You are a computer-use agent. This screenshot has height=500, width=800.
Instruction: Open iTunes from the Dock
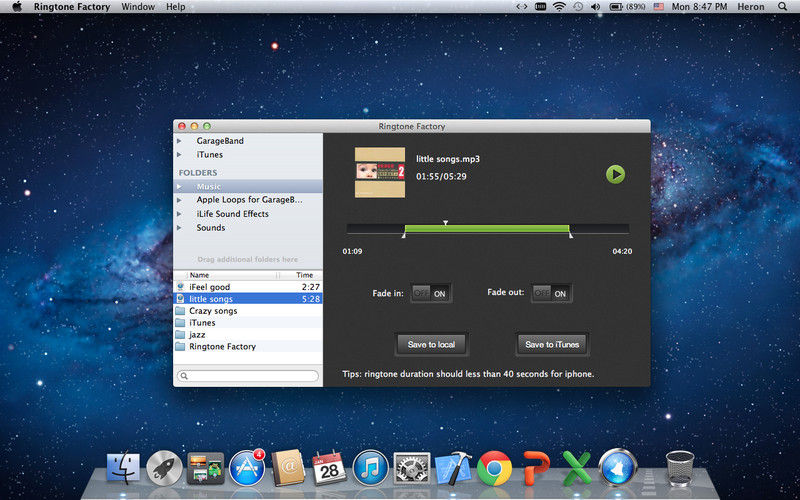click(x=370, y=468)
